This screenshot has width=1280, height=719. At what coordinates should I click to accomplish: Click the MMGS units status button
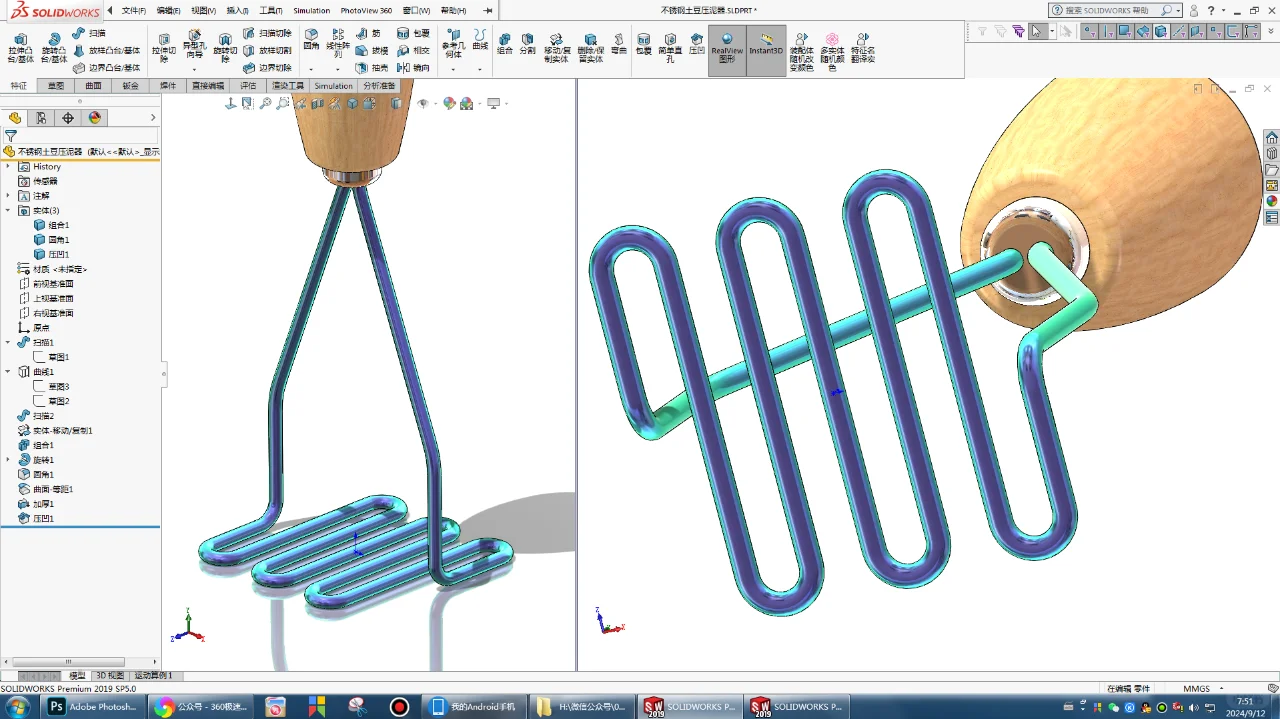(1196, 688)
